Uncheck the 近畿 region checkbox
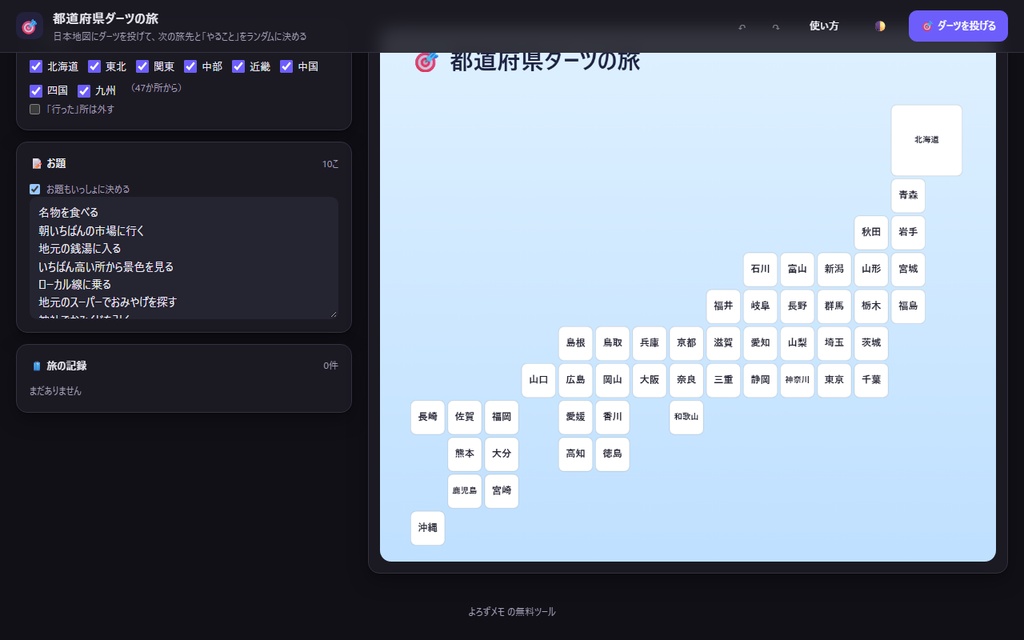This screenshot has height=640, width=1024. click(238, 66)
